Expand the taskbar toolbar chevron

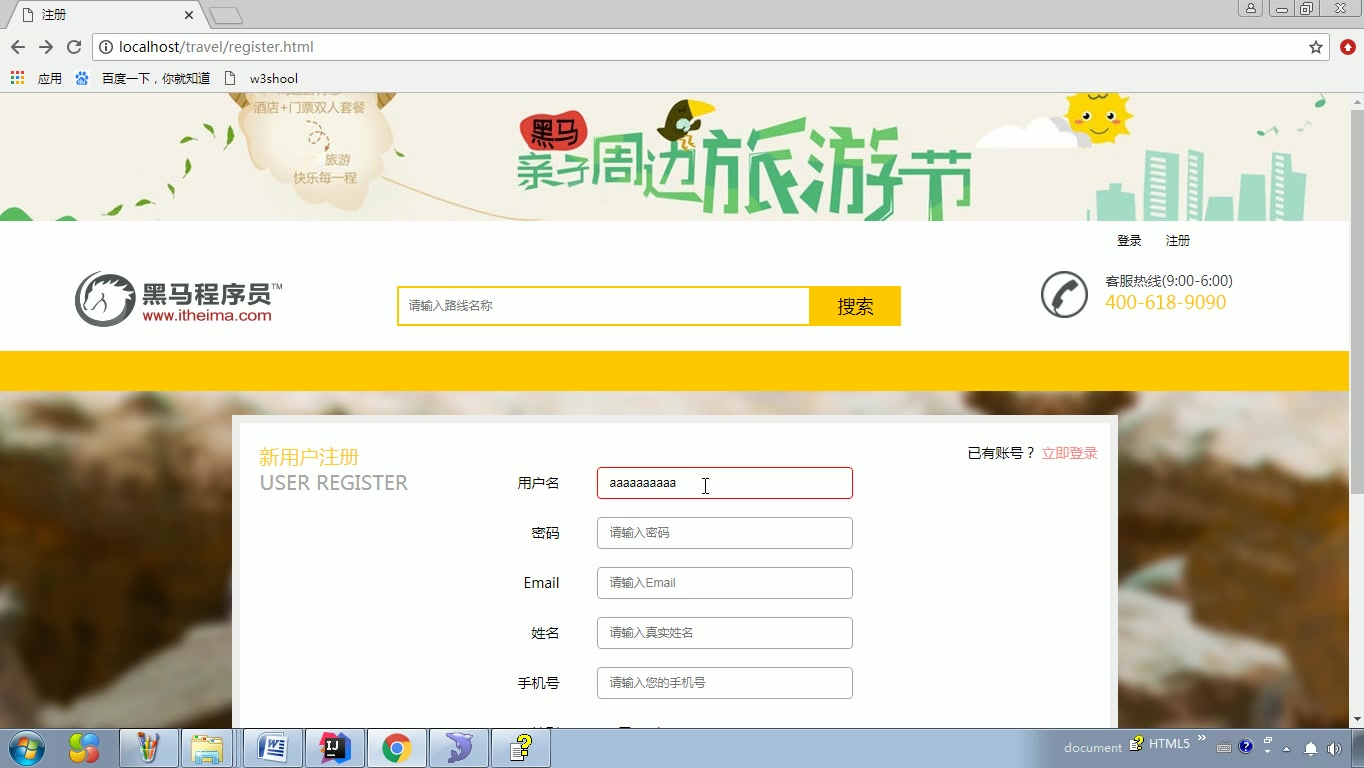(1202, 739)
